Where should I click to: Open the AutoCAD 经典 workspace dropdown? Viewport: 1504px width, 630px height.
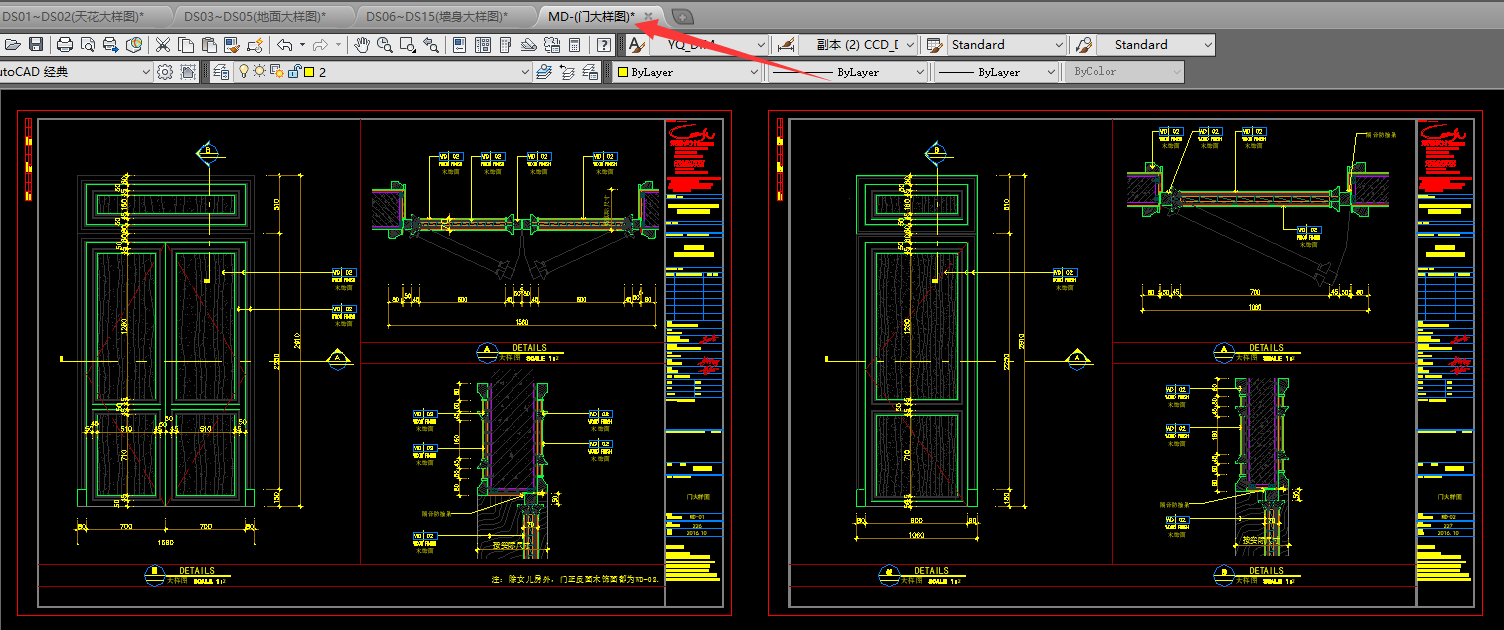[76, 72]
